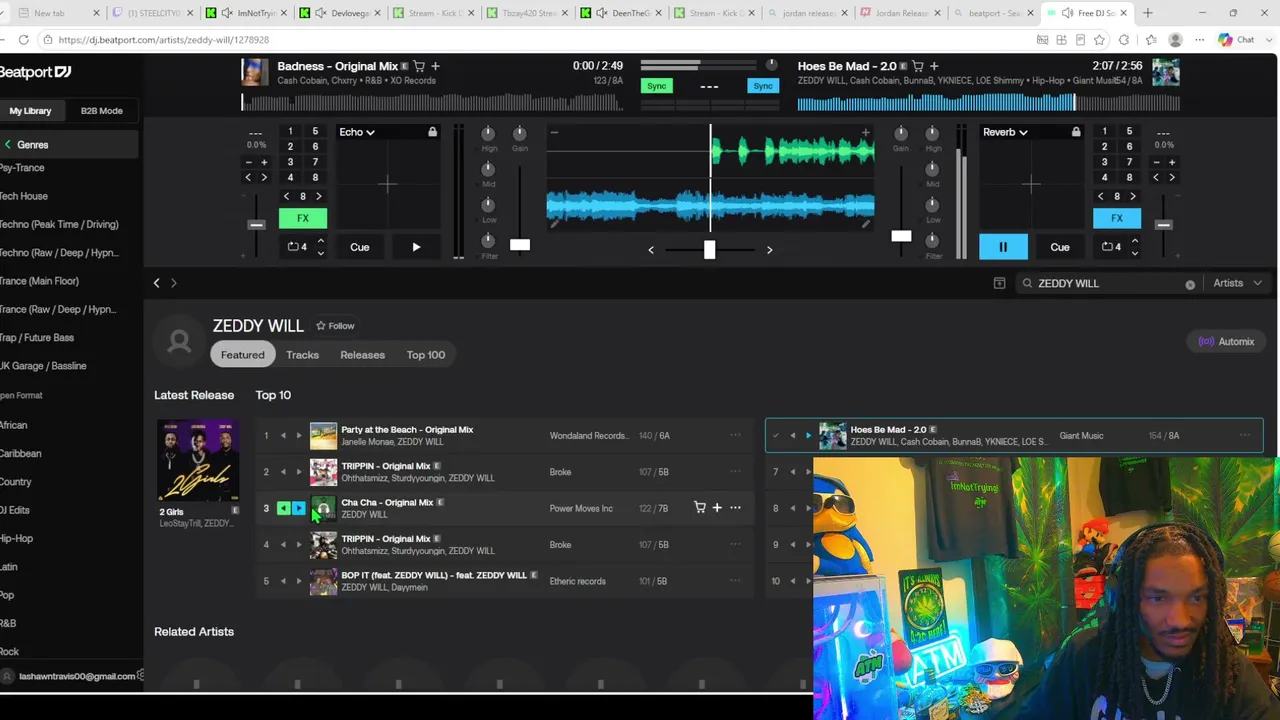Switch to B2B Mode tab
This screenshot has height=720, width=1280.
[x=101, y=111]
